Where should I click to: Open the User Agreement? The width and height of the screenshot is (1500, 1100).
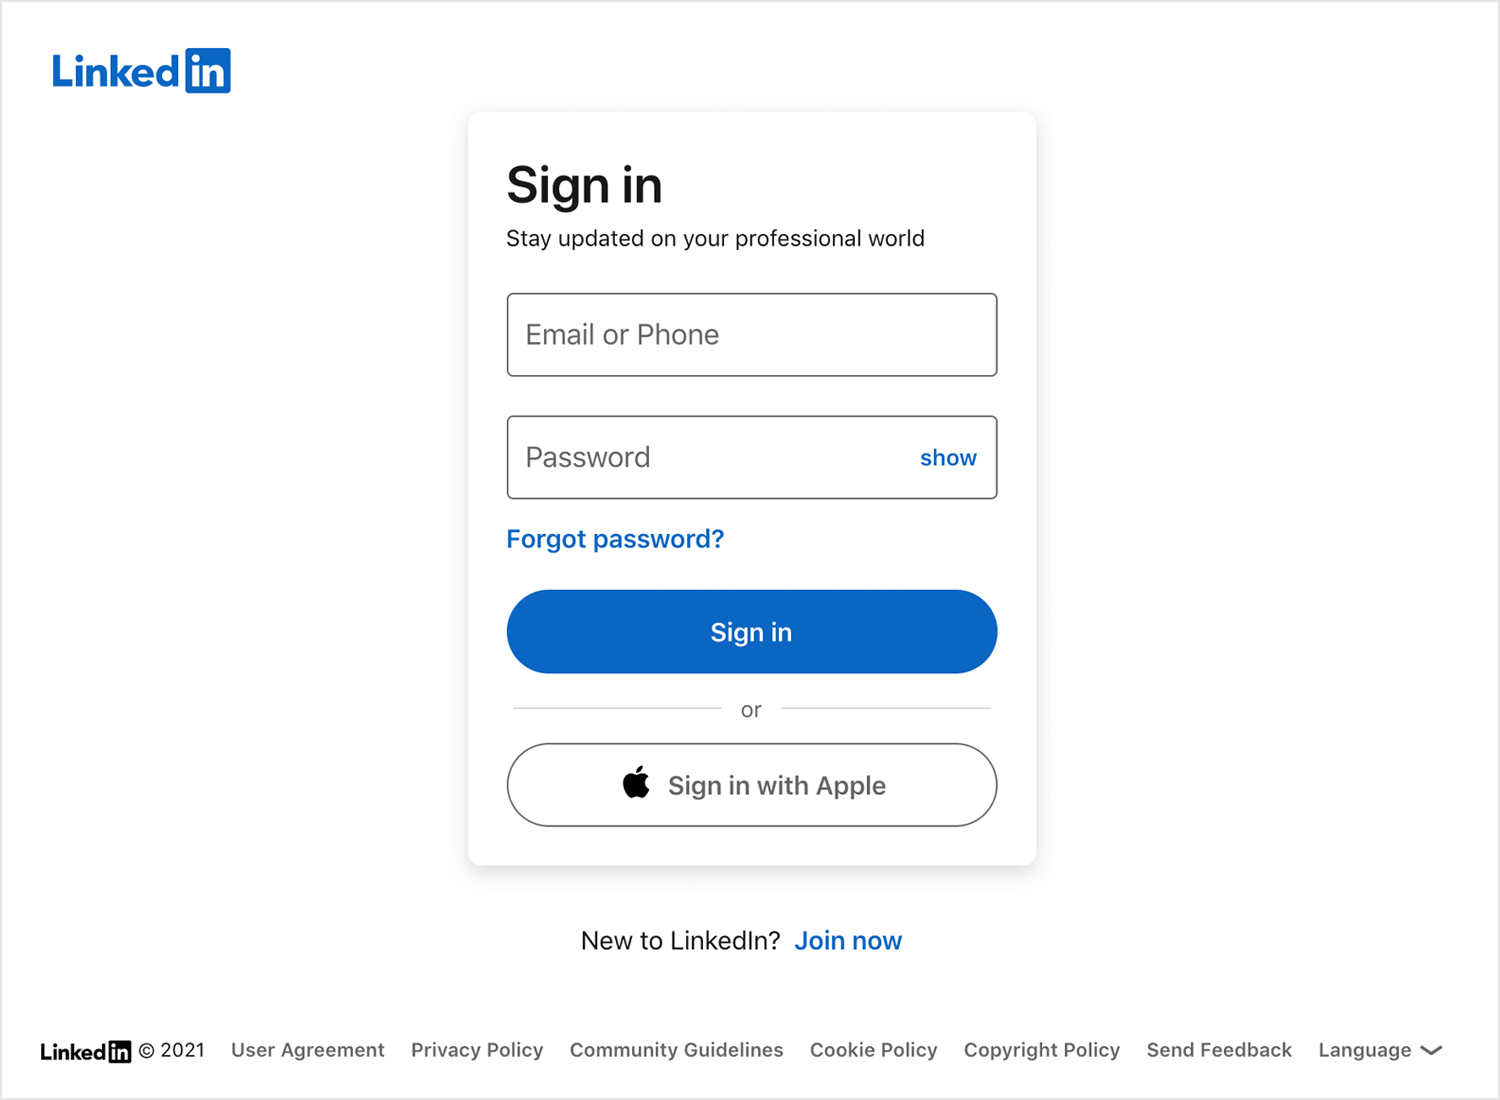(308, 1050)
